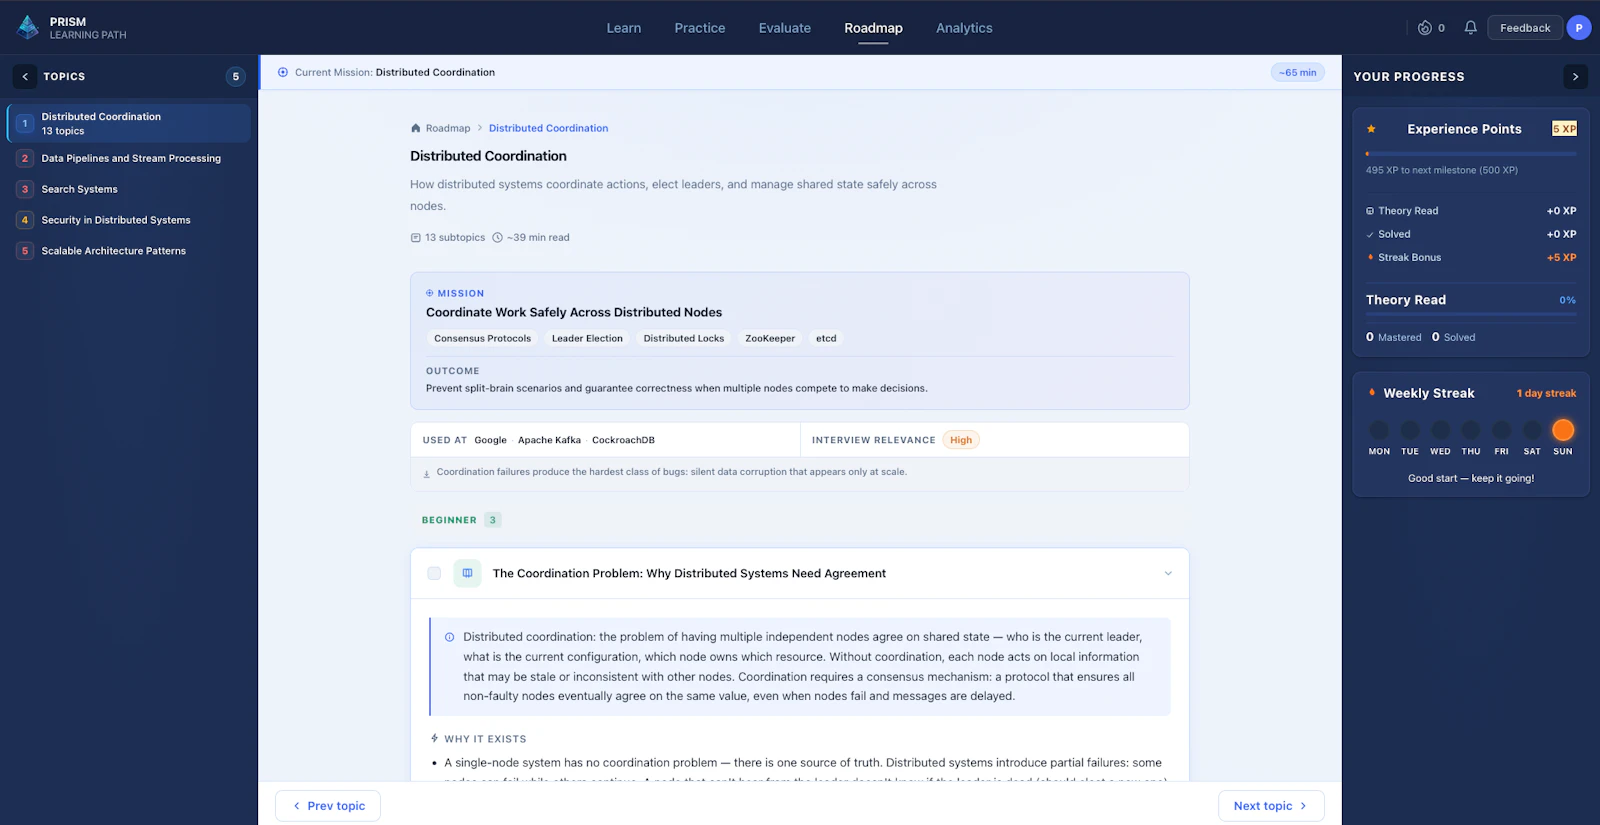Collapse the Coordination Problem subtopic chevron
Image resolution: width=1600 pixels, height=825 pixels.
pyautogui.click(x=1168, y=573)
